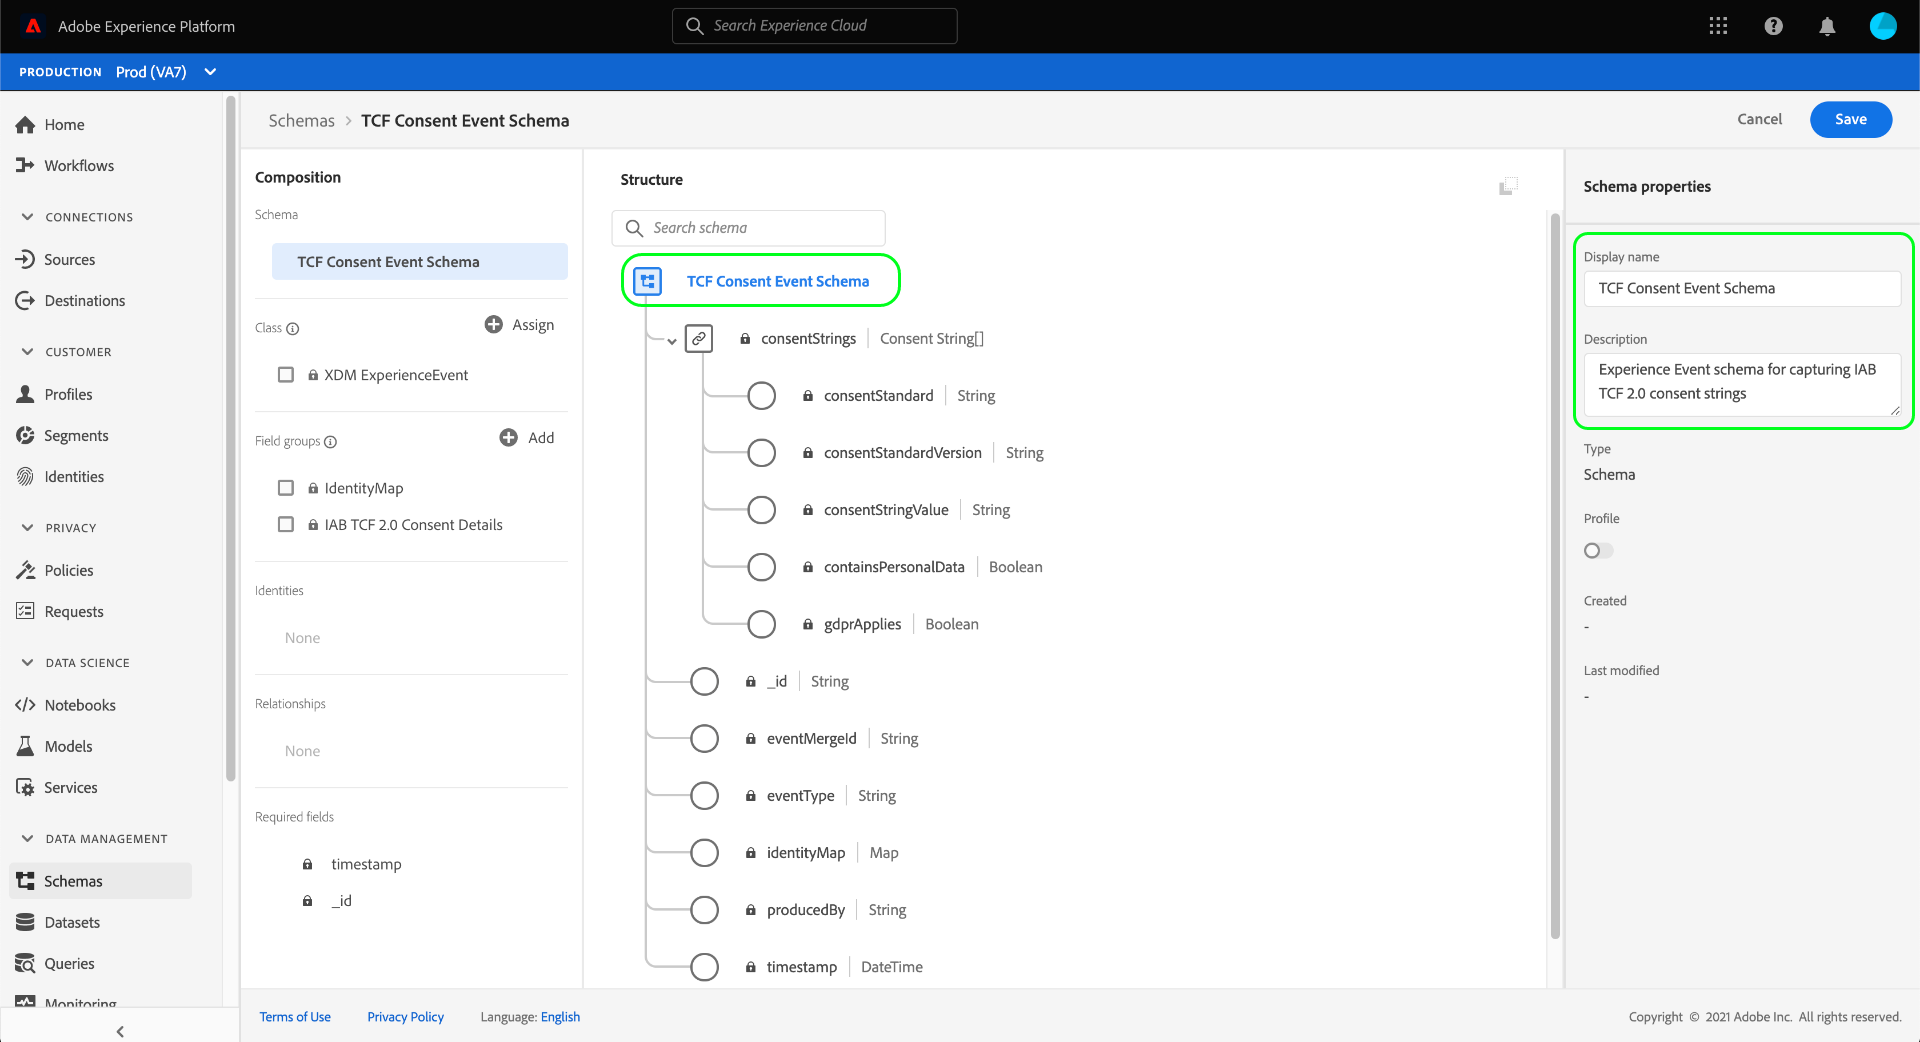1920x1042 pixels.
Task: Toggle the Profile switch on
Action: (1598, 550)
